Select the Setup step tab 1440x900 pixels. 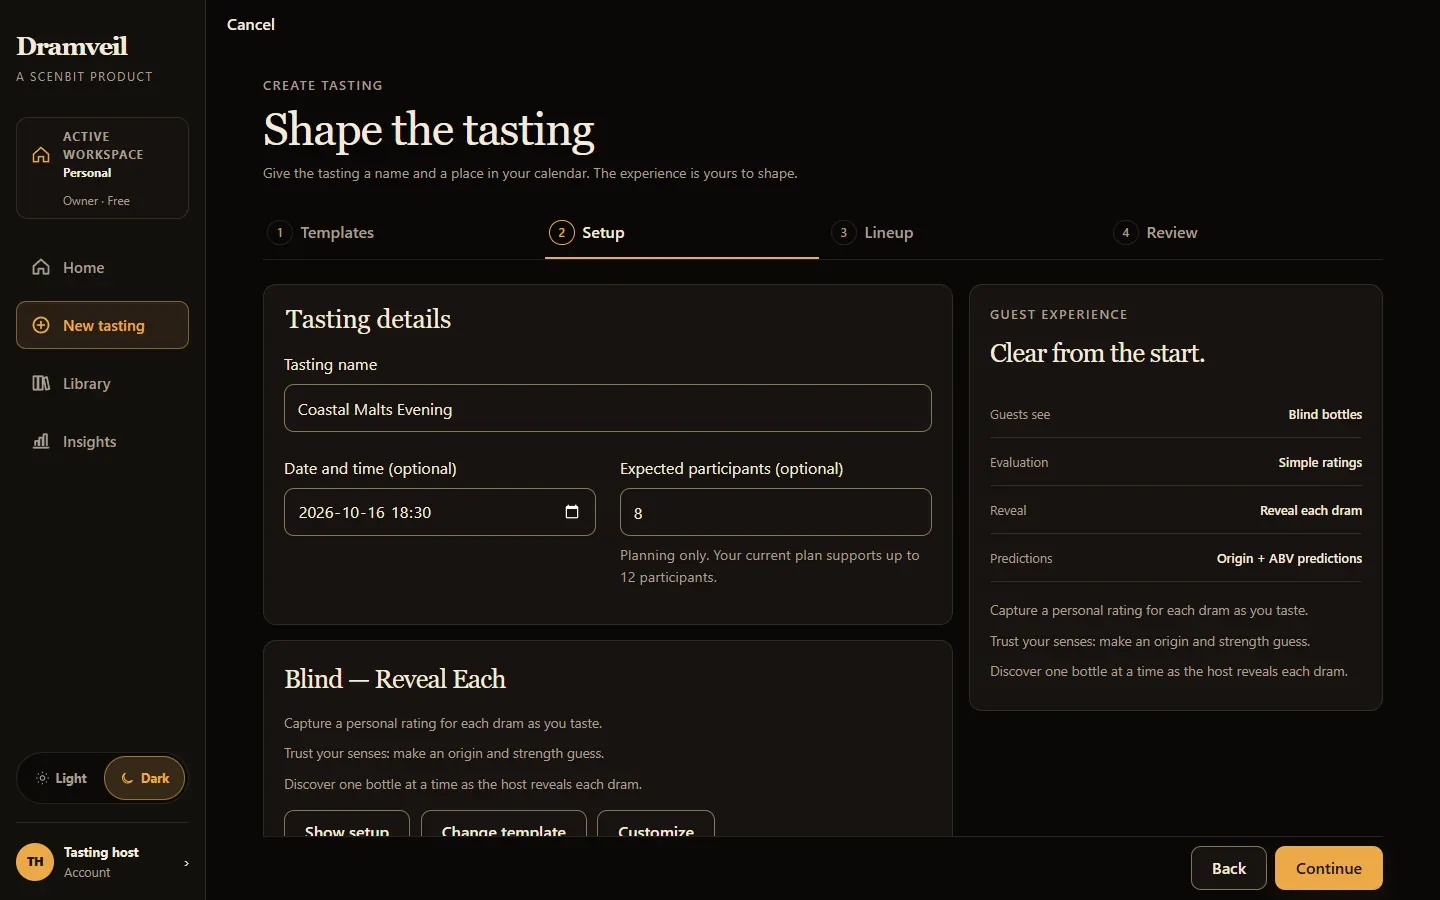(x=682, y=232)
